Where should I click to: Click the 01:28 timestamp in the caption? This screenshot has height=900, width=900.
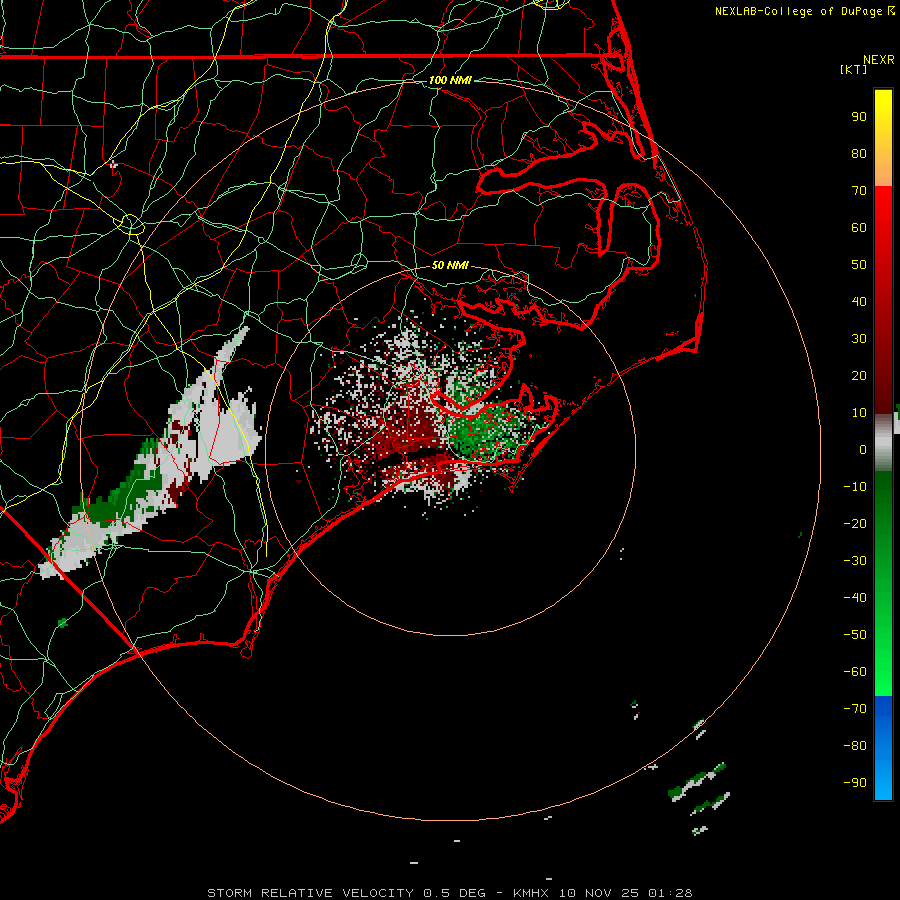(x=670, y=893)
